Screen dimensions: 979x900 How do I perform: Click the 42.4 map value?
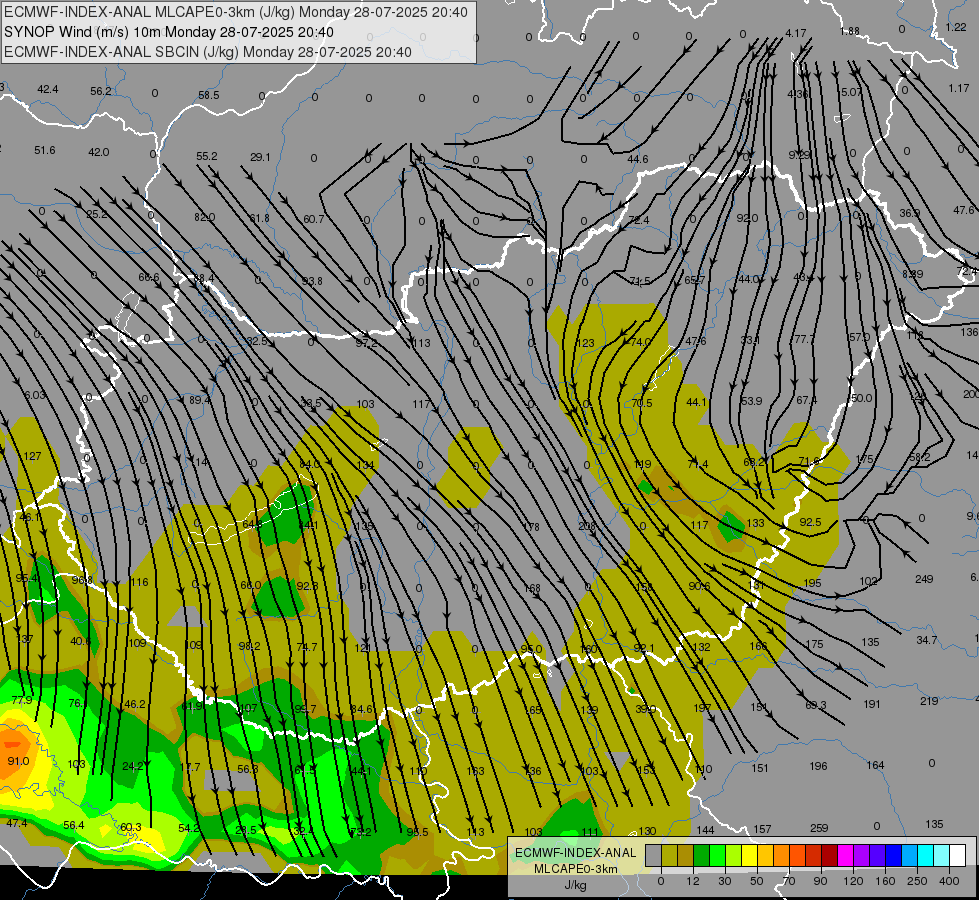47,89
